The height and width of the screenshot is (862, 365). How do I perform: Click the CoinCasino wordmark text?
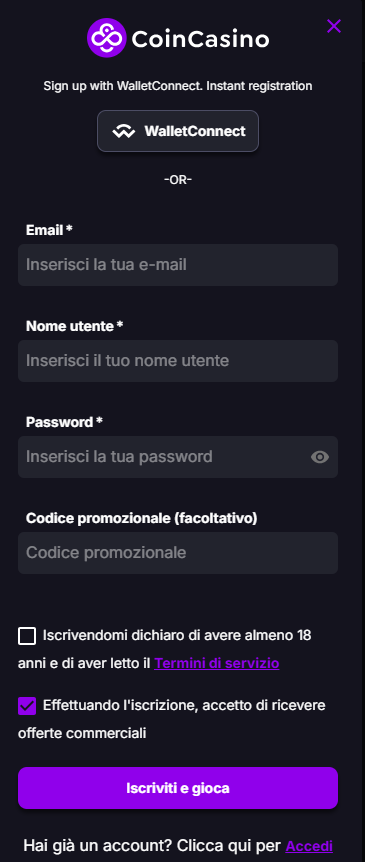(x=200, y=39)
